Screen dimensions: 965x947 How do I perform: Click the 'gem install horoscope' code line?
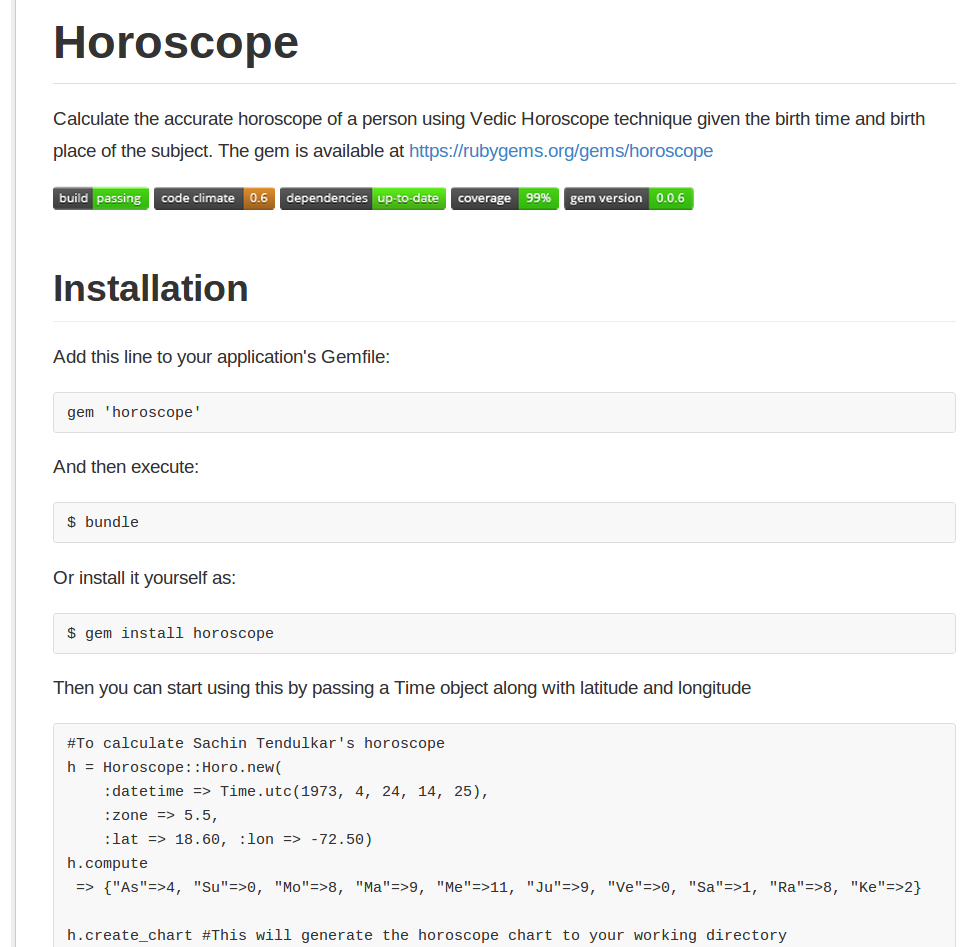pyautogui.click(x=170, y=633)
